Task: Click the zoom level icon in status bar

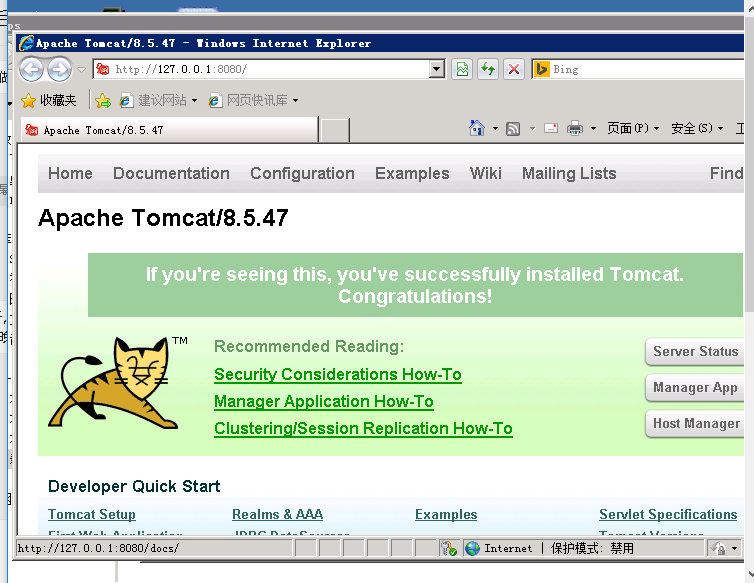Action: (x=719, y=548)
